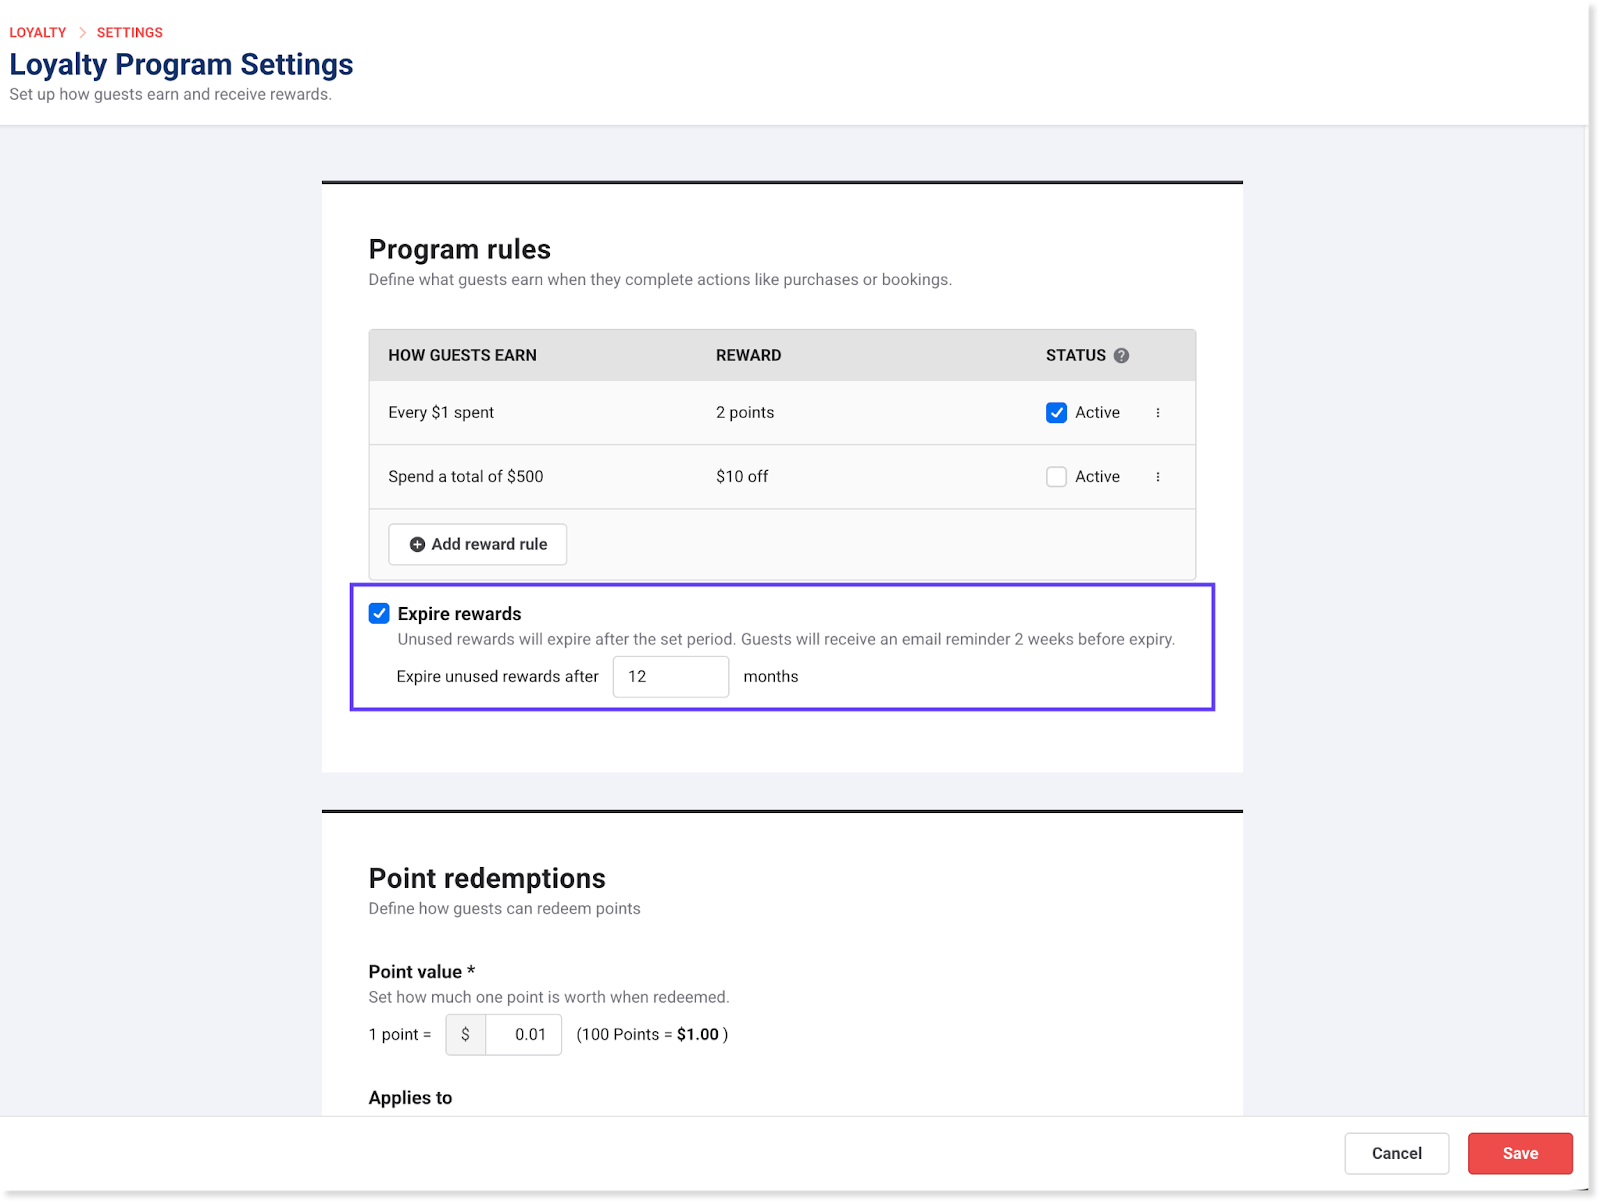Select the $10 off reward cell

[x=742, y=477]
